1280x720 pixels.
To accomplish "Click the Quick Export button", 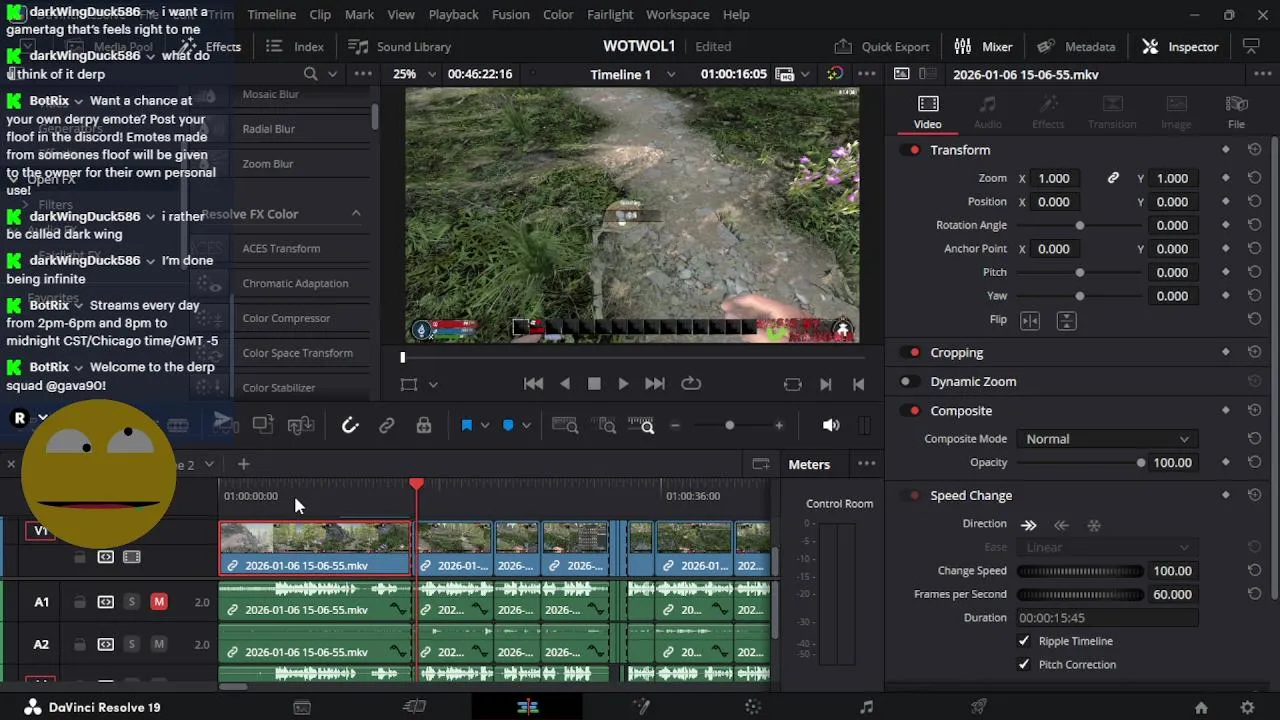I will pyautogui.click(x=883, y=46).
